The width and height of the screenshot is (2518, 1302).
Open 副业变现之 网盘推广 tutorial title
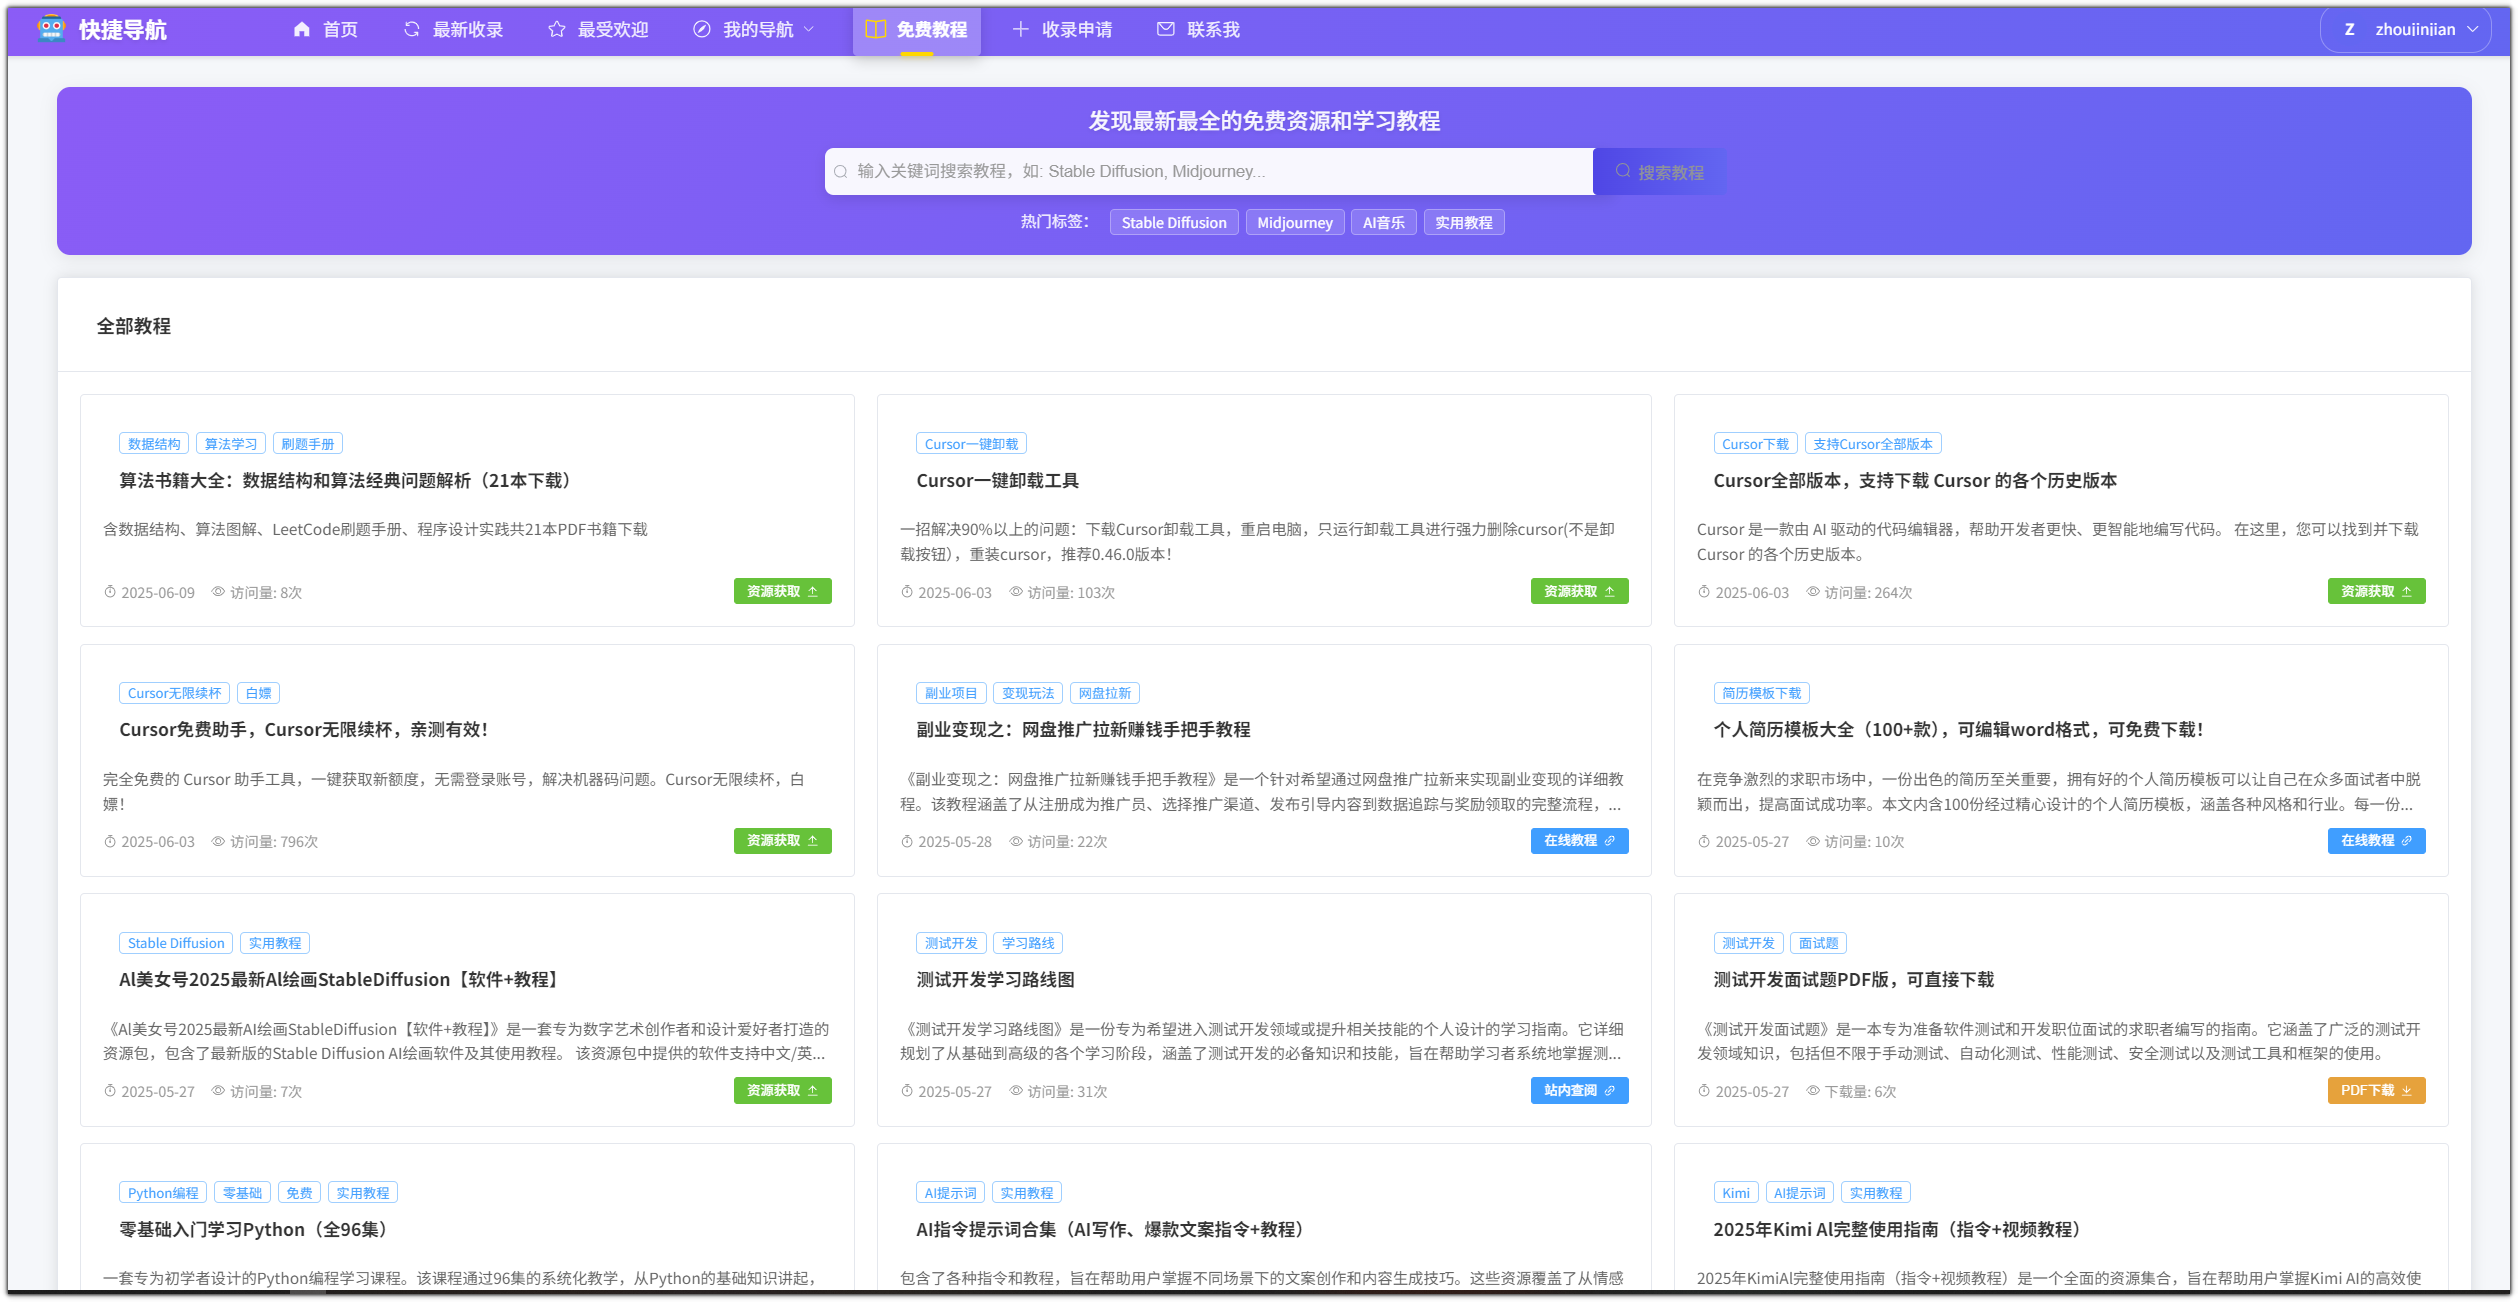tap(1083, 730)
